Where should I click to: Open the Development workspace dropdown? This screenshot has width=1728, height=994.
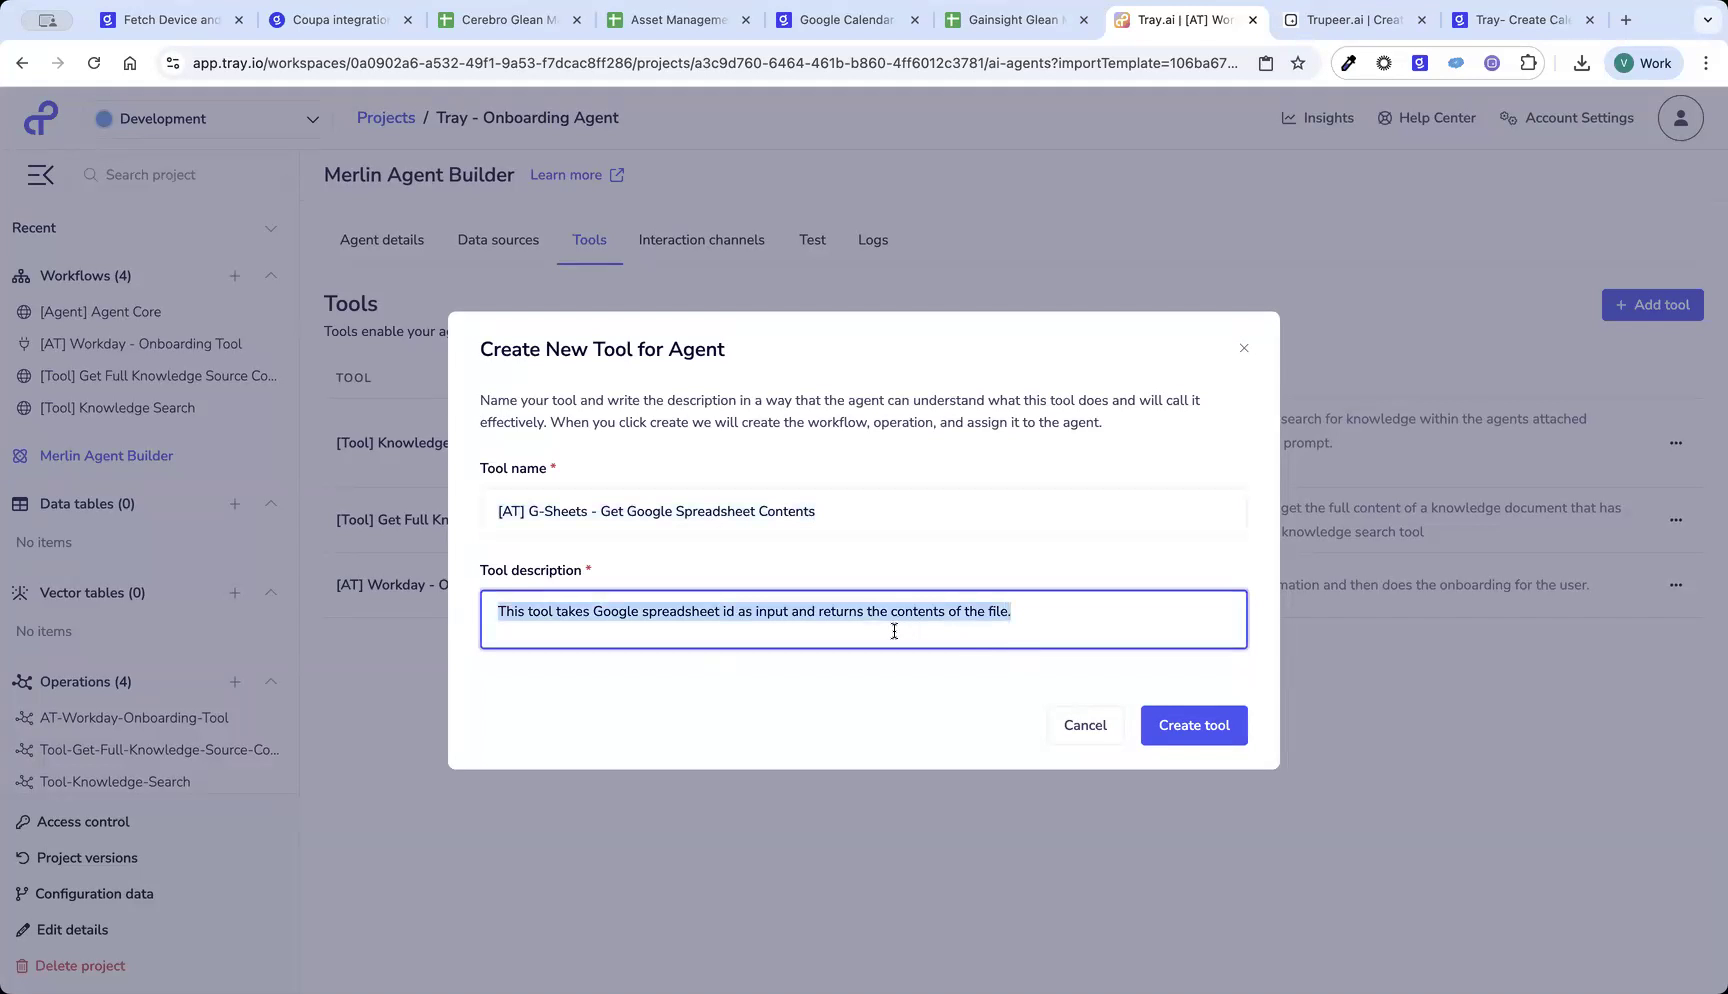[x=207, y=118]
